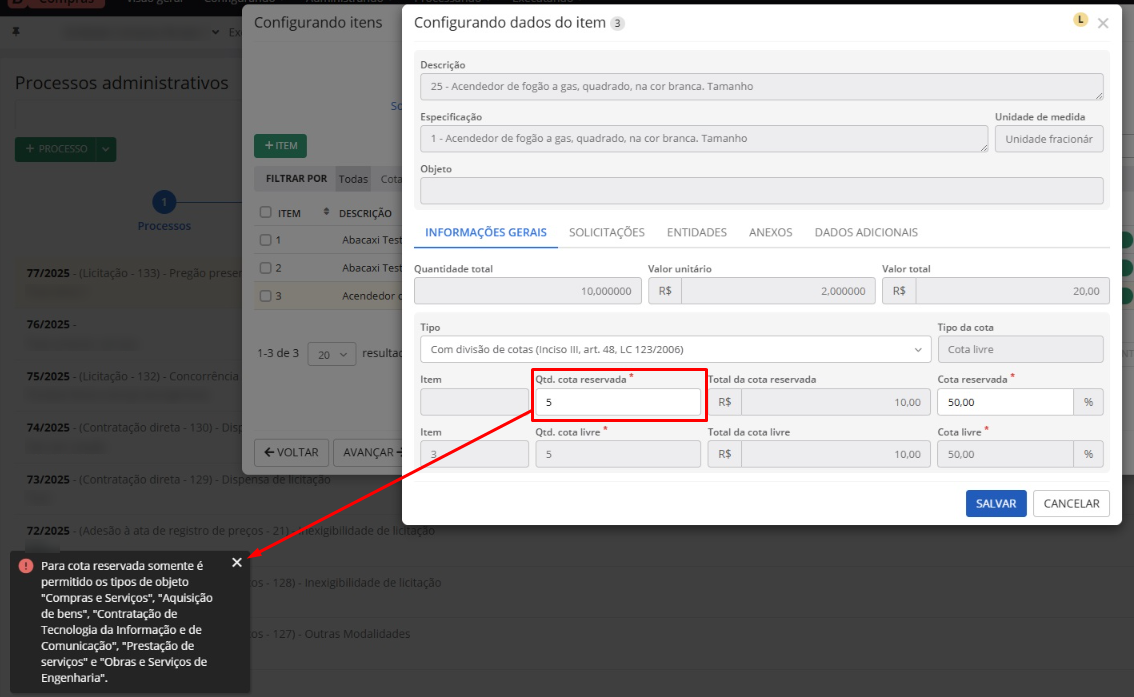Click the Total da cota livre field
This screenshot has height=697, width=1134.
point(836,454)
